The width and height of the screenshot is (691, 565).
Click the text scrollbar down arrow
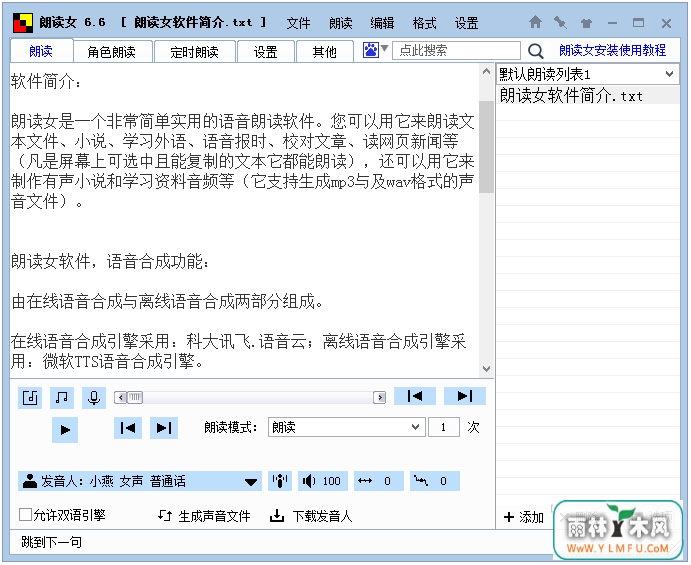(486, 369)
